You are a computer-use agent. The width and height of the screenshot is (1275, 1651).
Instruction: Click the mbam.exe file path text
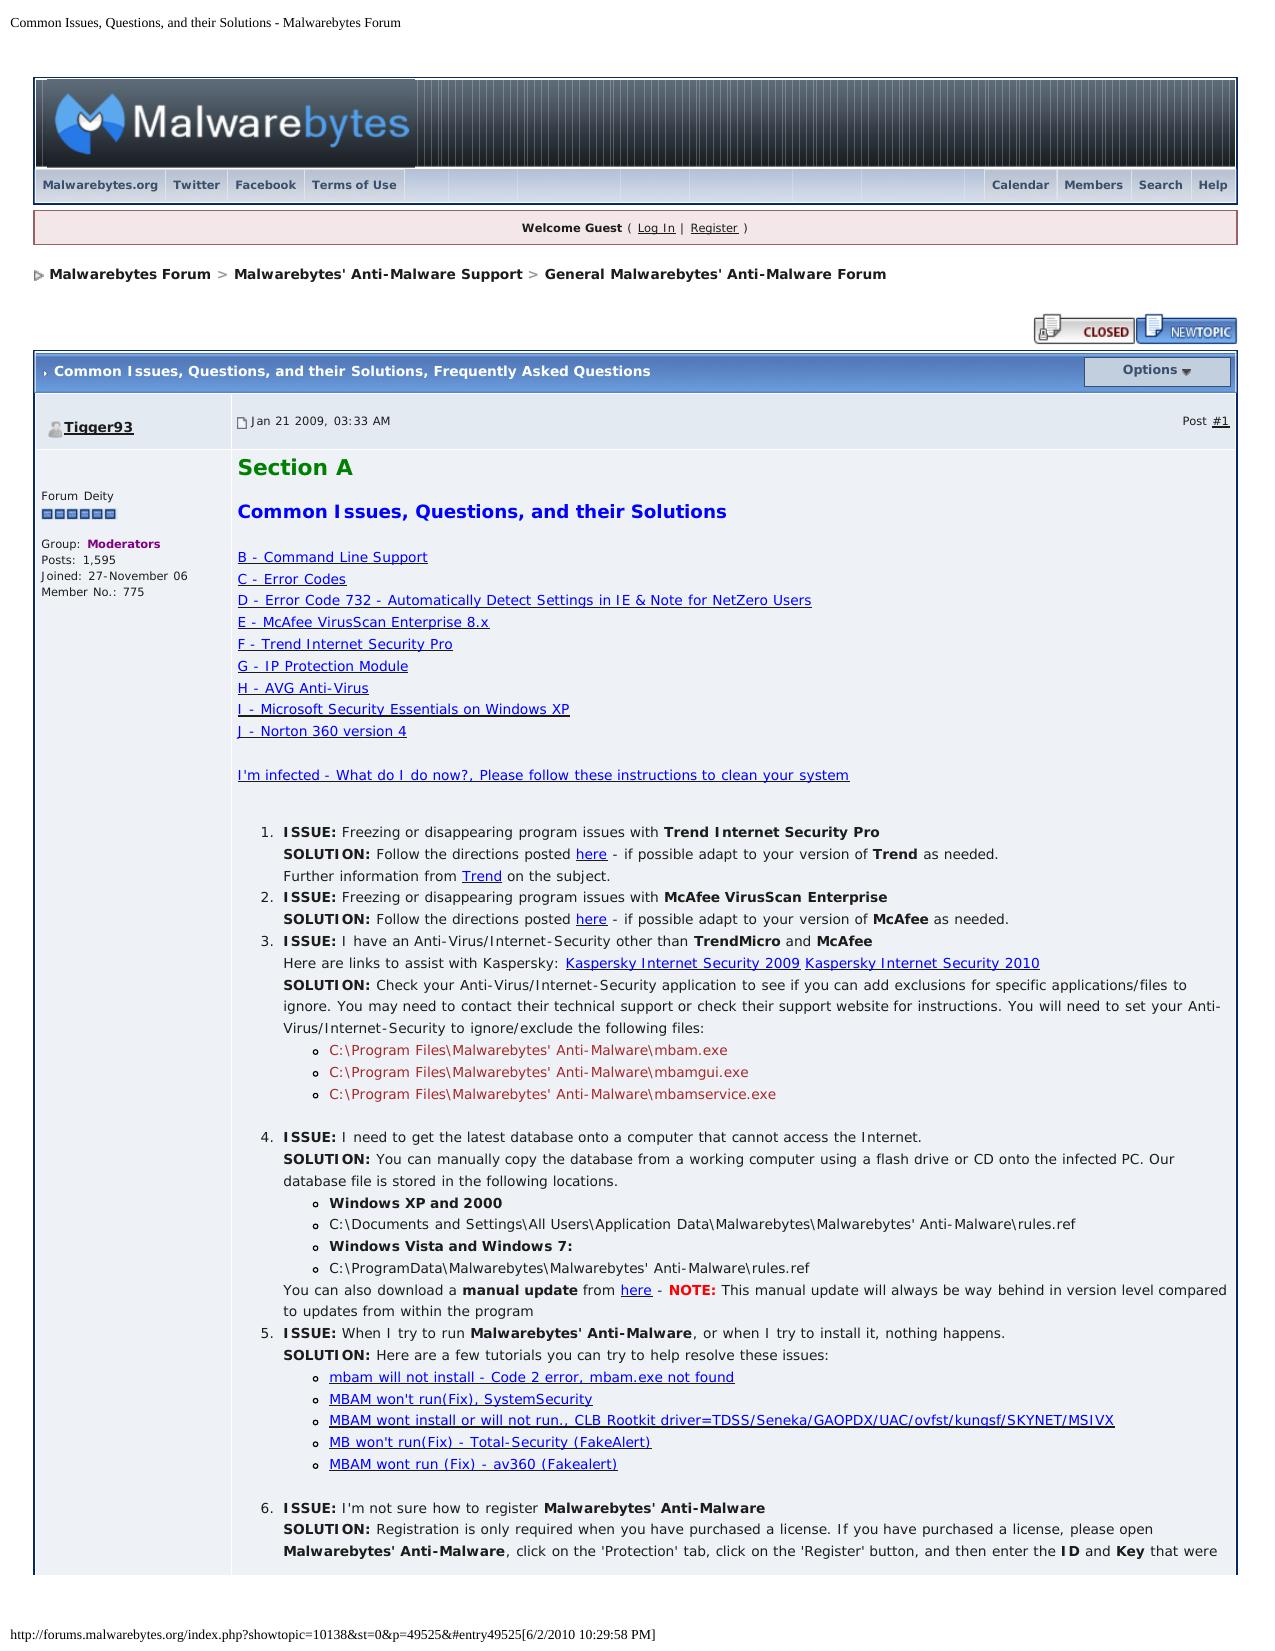coord(528,1050)
